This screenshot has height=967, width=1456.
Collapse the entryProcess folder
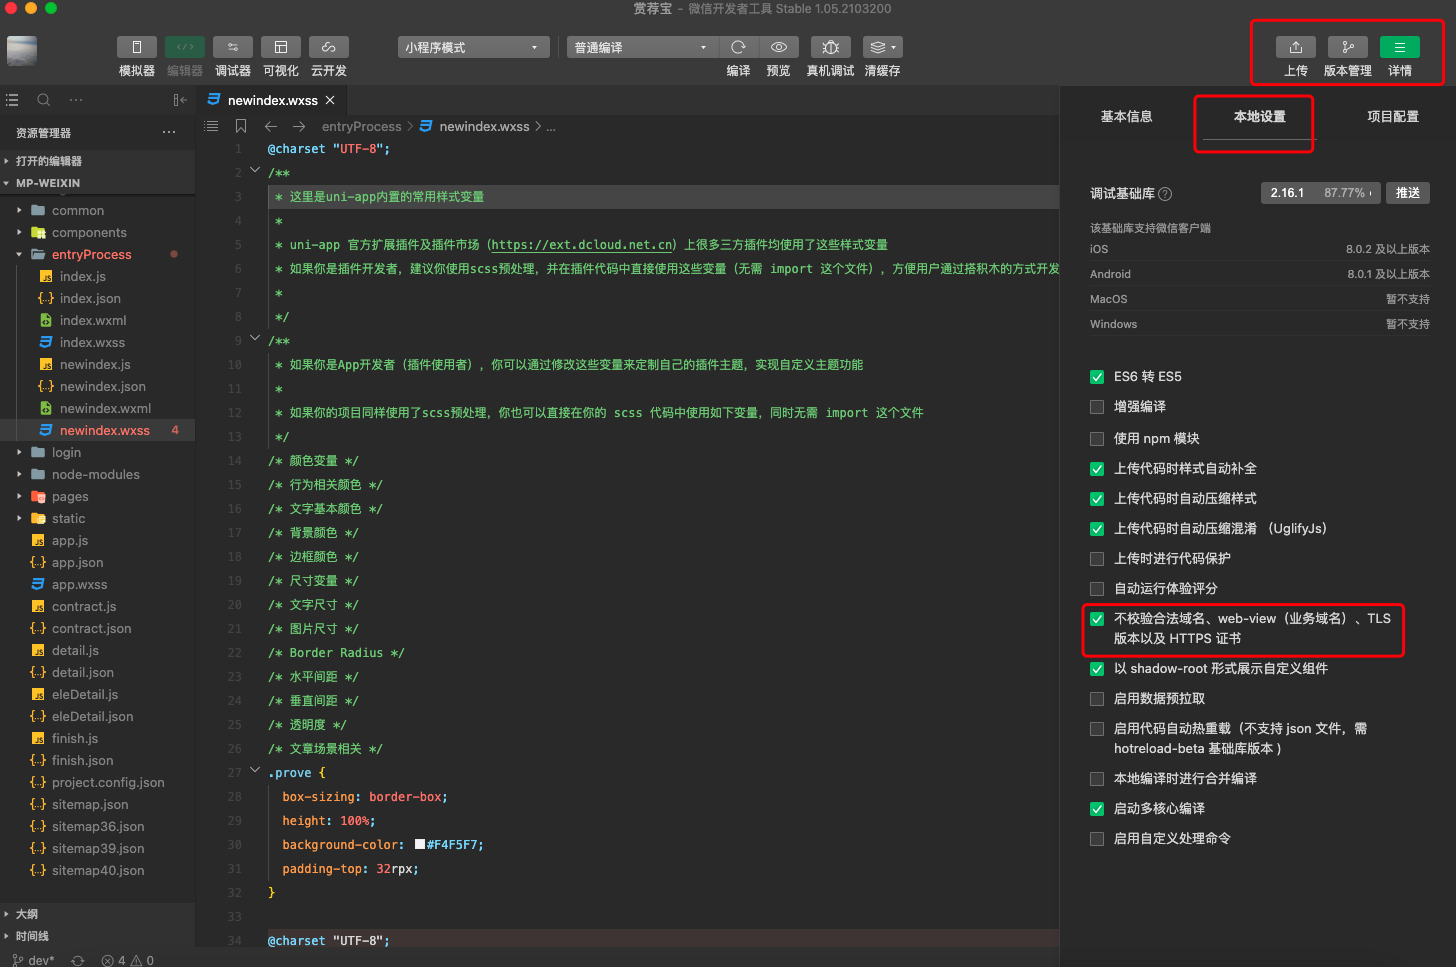[x=97, y=255]
